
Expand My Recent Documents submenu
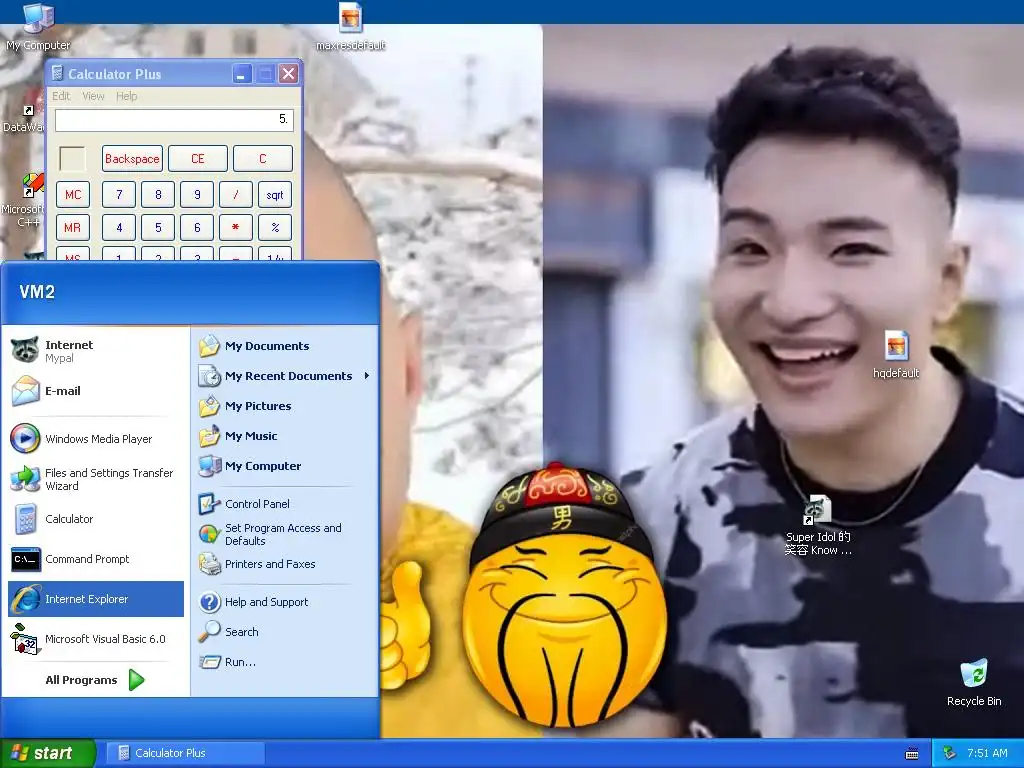pos(285,376)
